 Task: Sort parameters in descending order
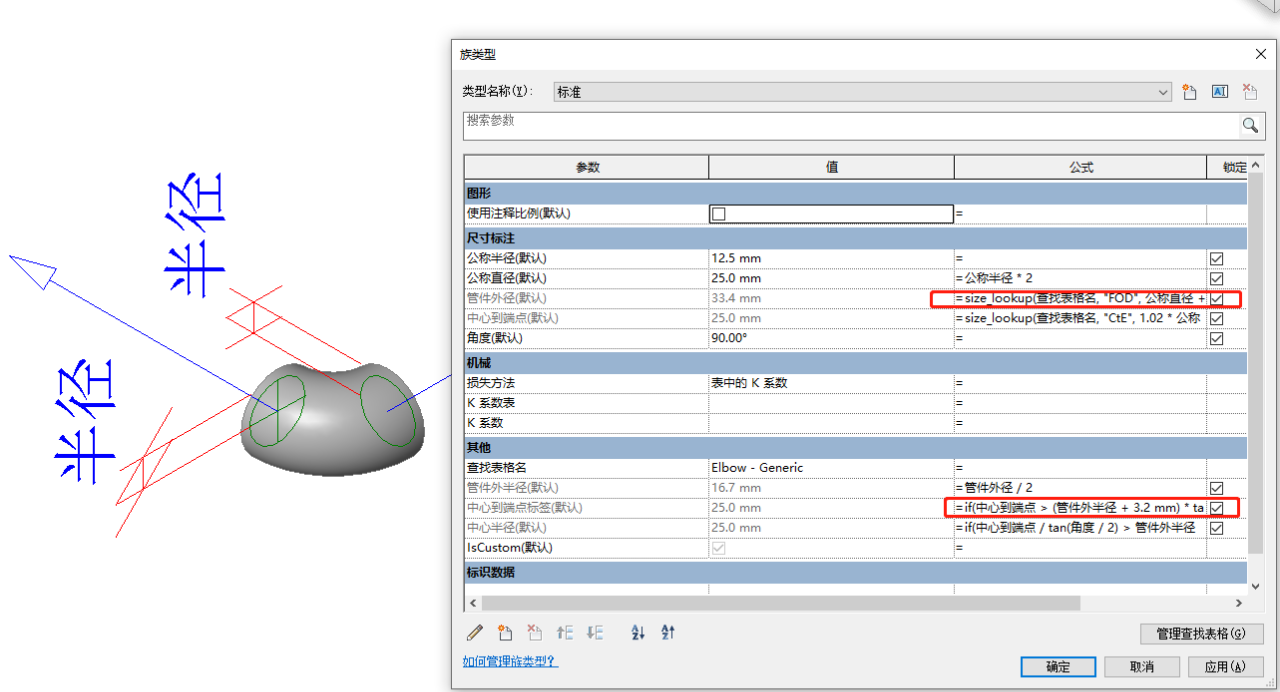668,632
